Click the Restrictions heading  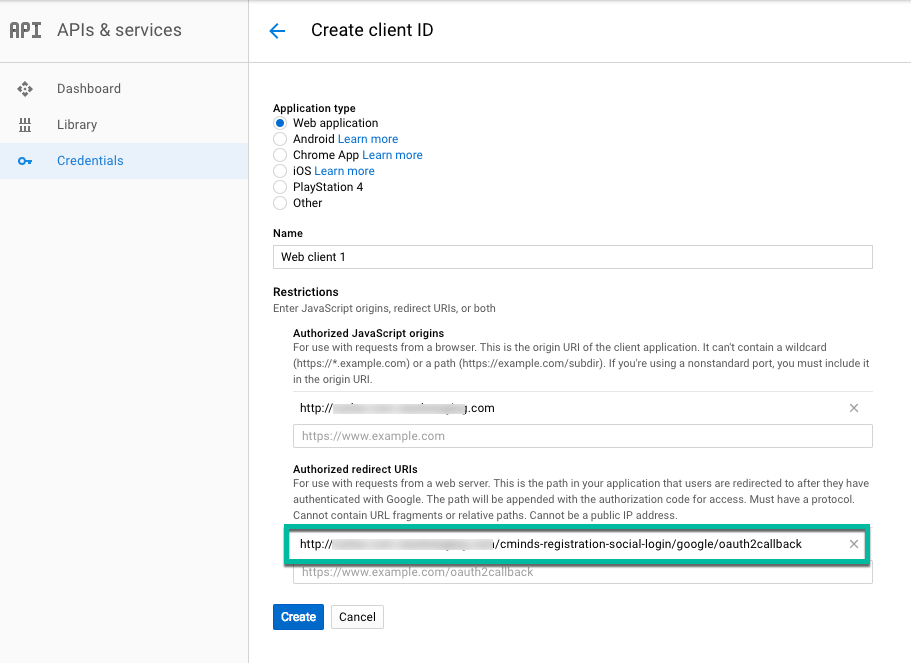point(306,292)
